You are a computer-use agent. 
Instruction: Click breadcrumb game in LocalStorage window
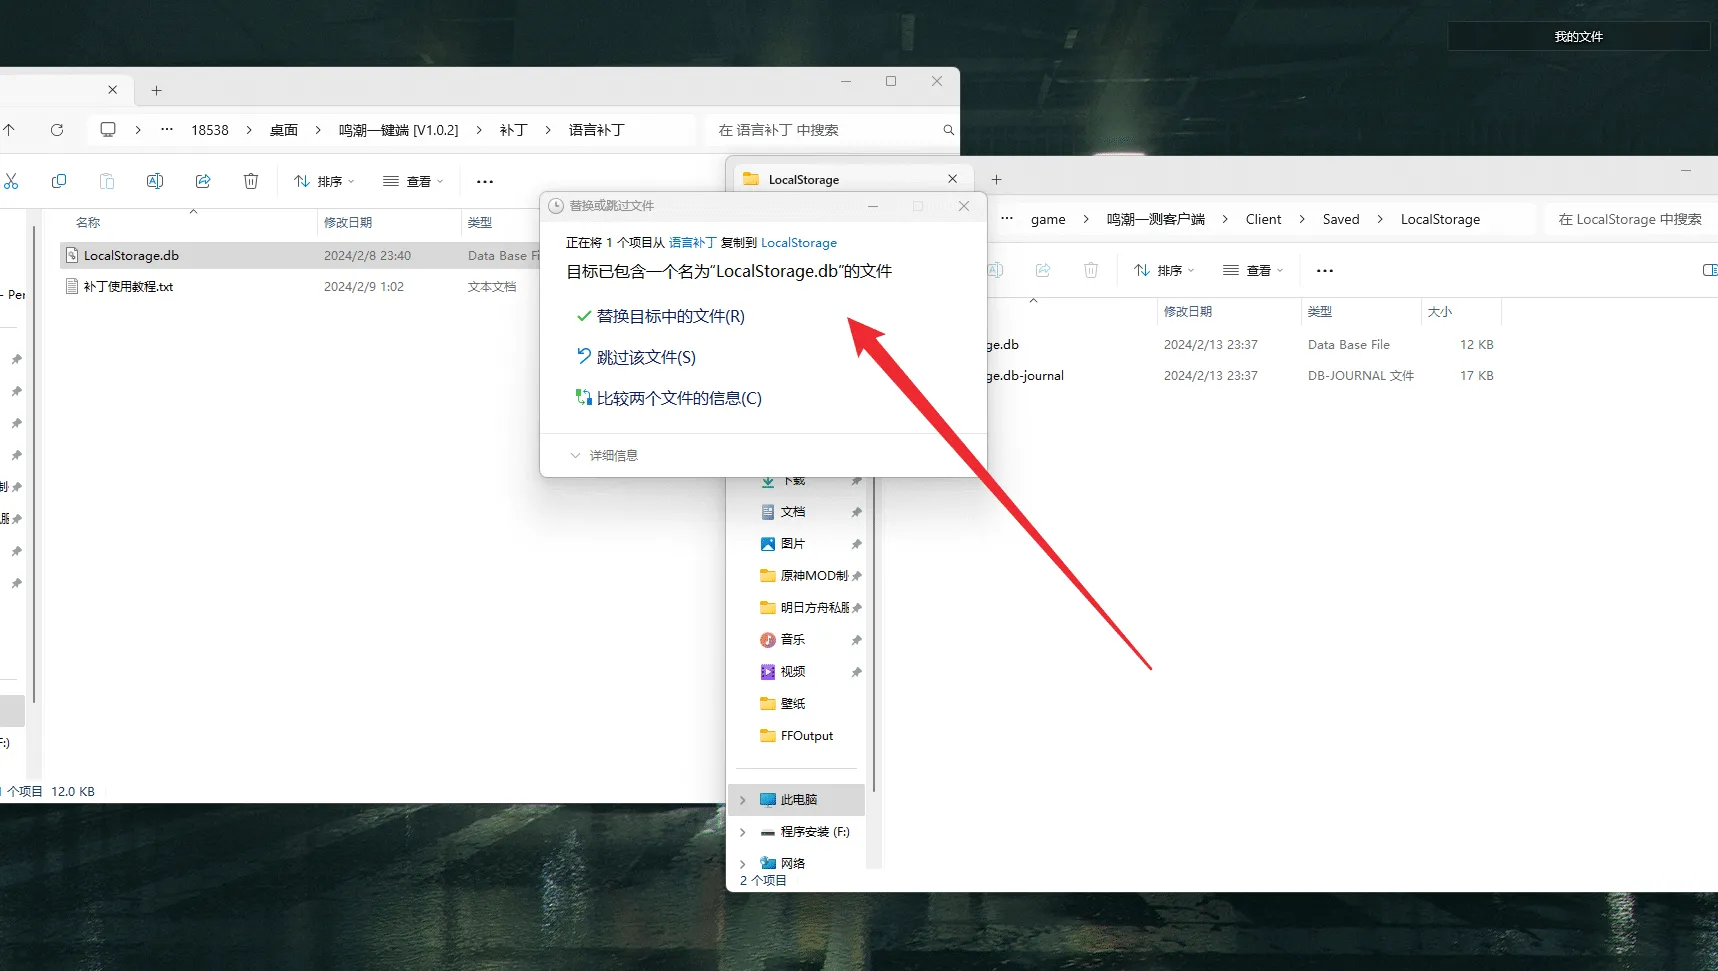(1048, 219)
